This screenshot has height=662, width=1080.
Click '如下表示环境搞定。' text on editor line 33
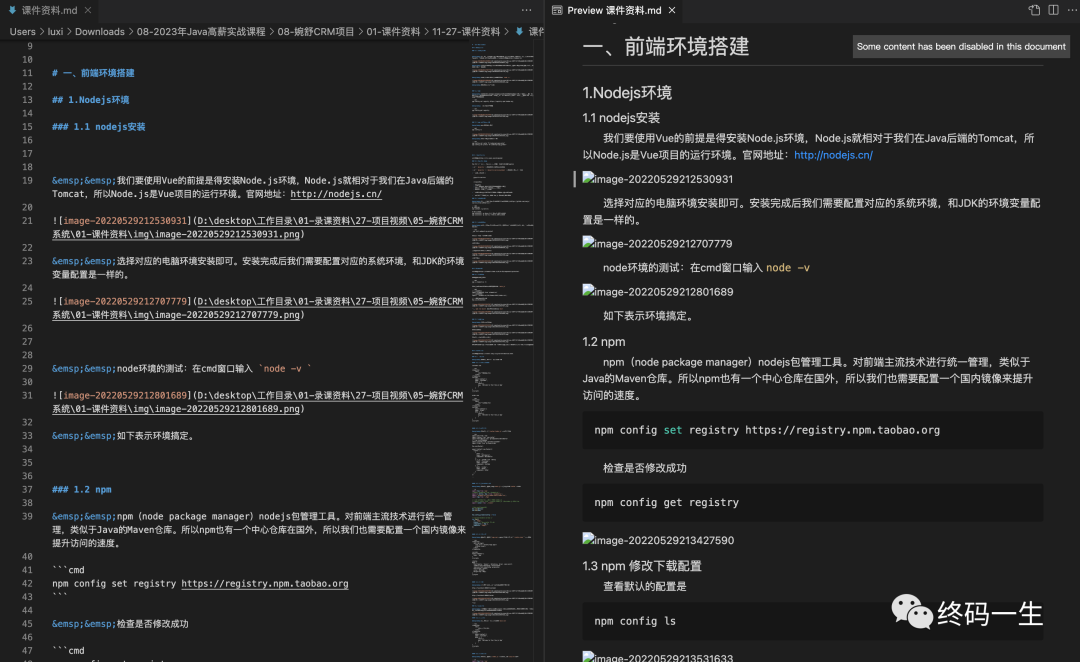pyautogui.click(x=155, y=436)
